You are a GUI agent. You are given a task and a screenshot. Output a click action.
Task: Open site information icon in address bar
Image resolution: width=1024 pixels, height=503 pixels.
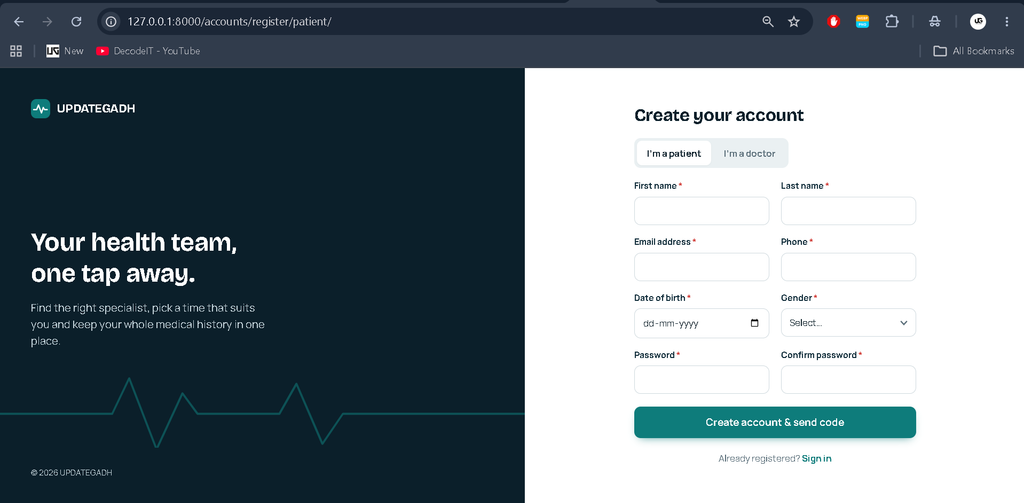coord(112,22)
